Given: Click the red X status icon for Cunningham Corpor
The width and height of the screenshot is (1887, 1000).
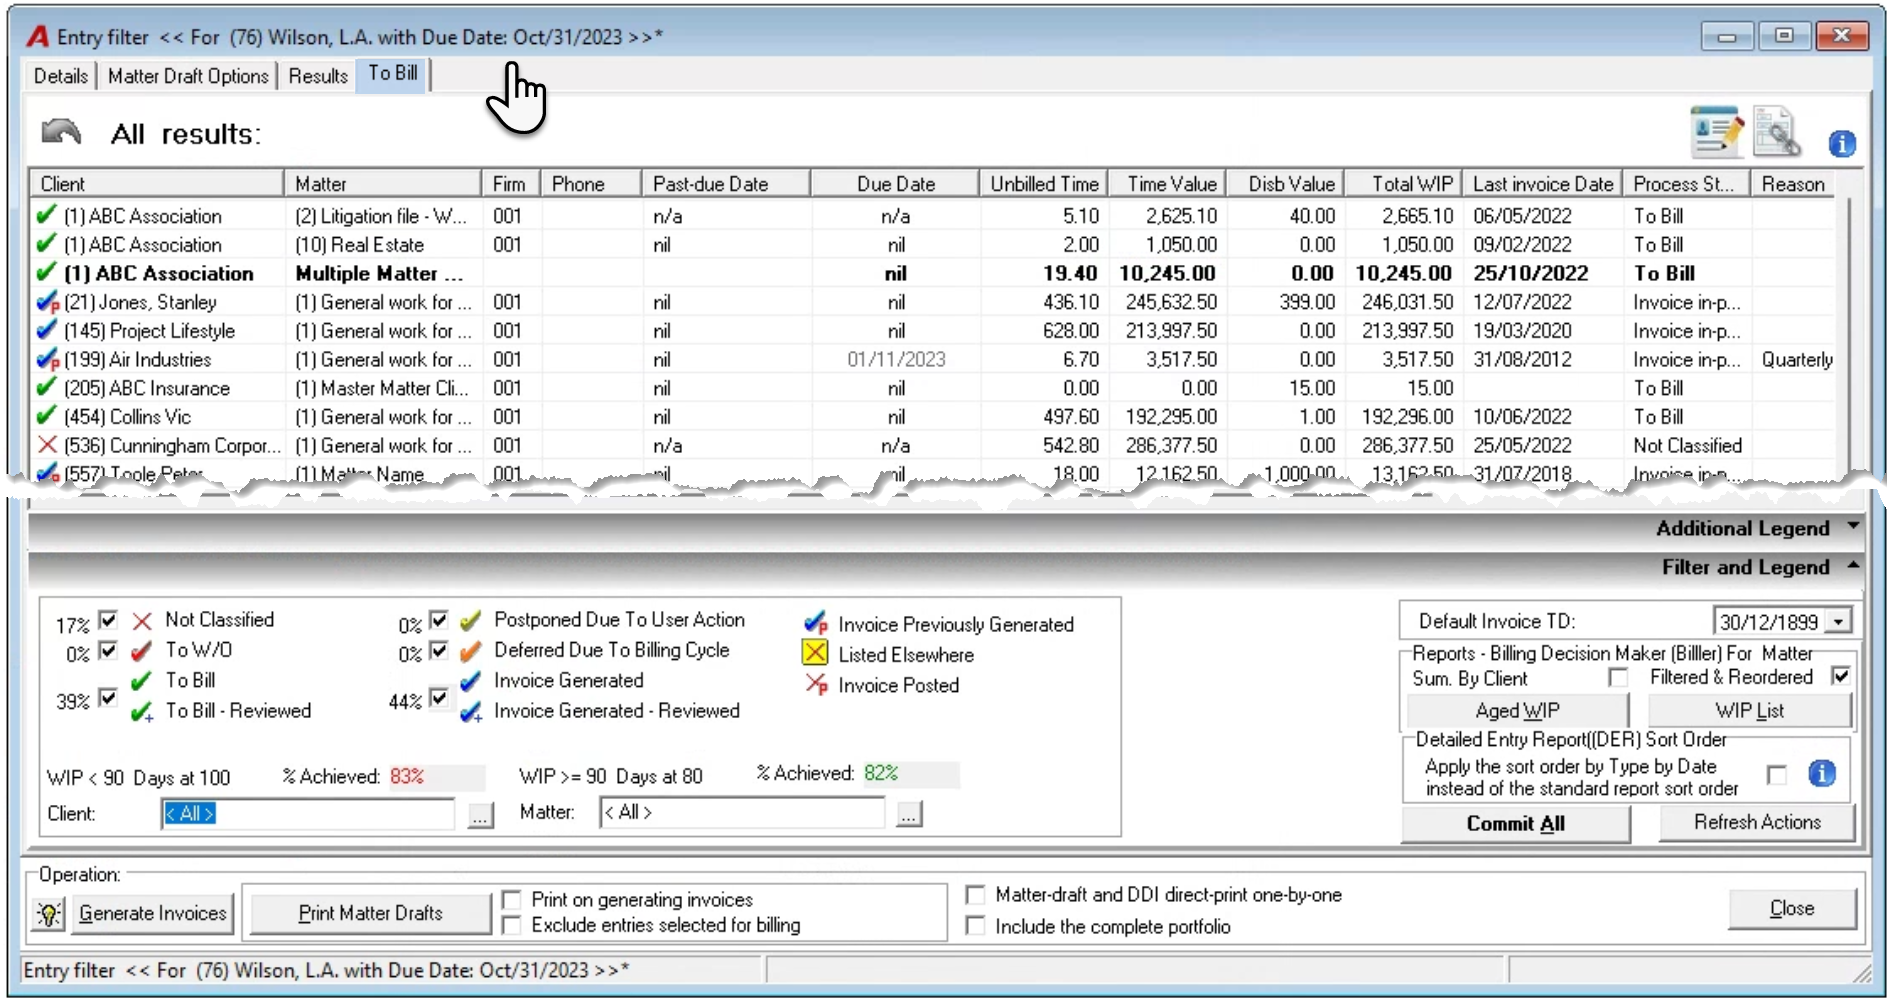Looking at the screenshot, I should pyautogui.click(x=46, y=445).
